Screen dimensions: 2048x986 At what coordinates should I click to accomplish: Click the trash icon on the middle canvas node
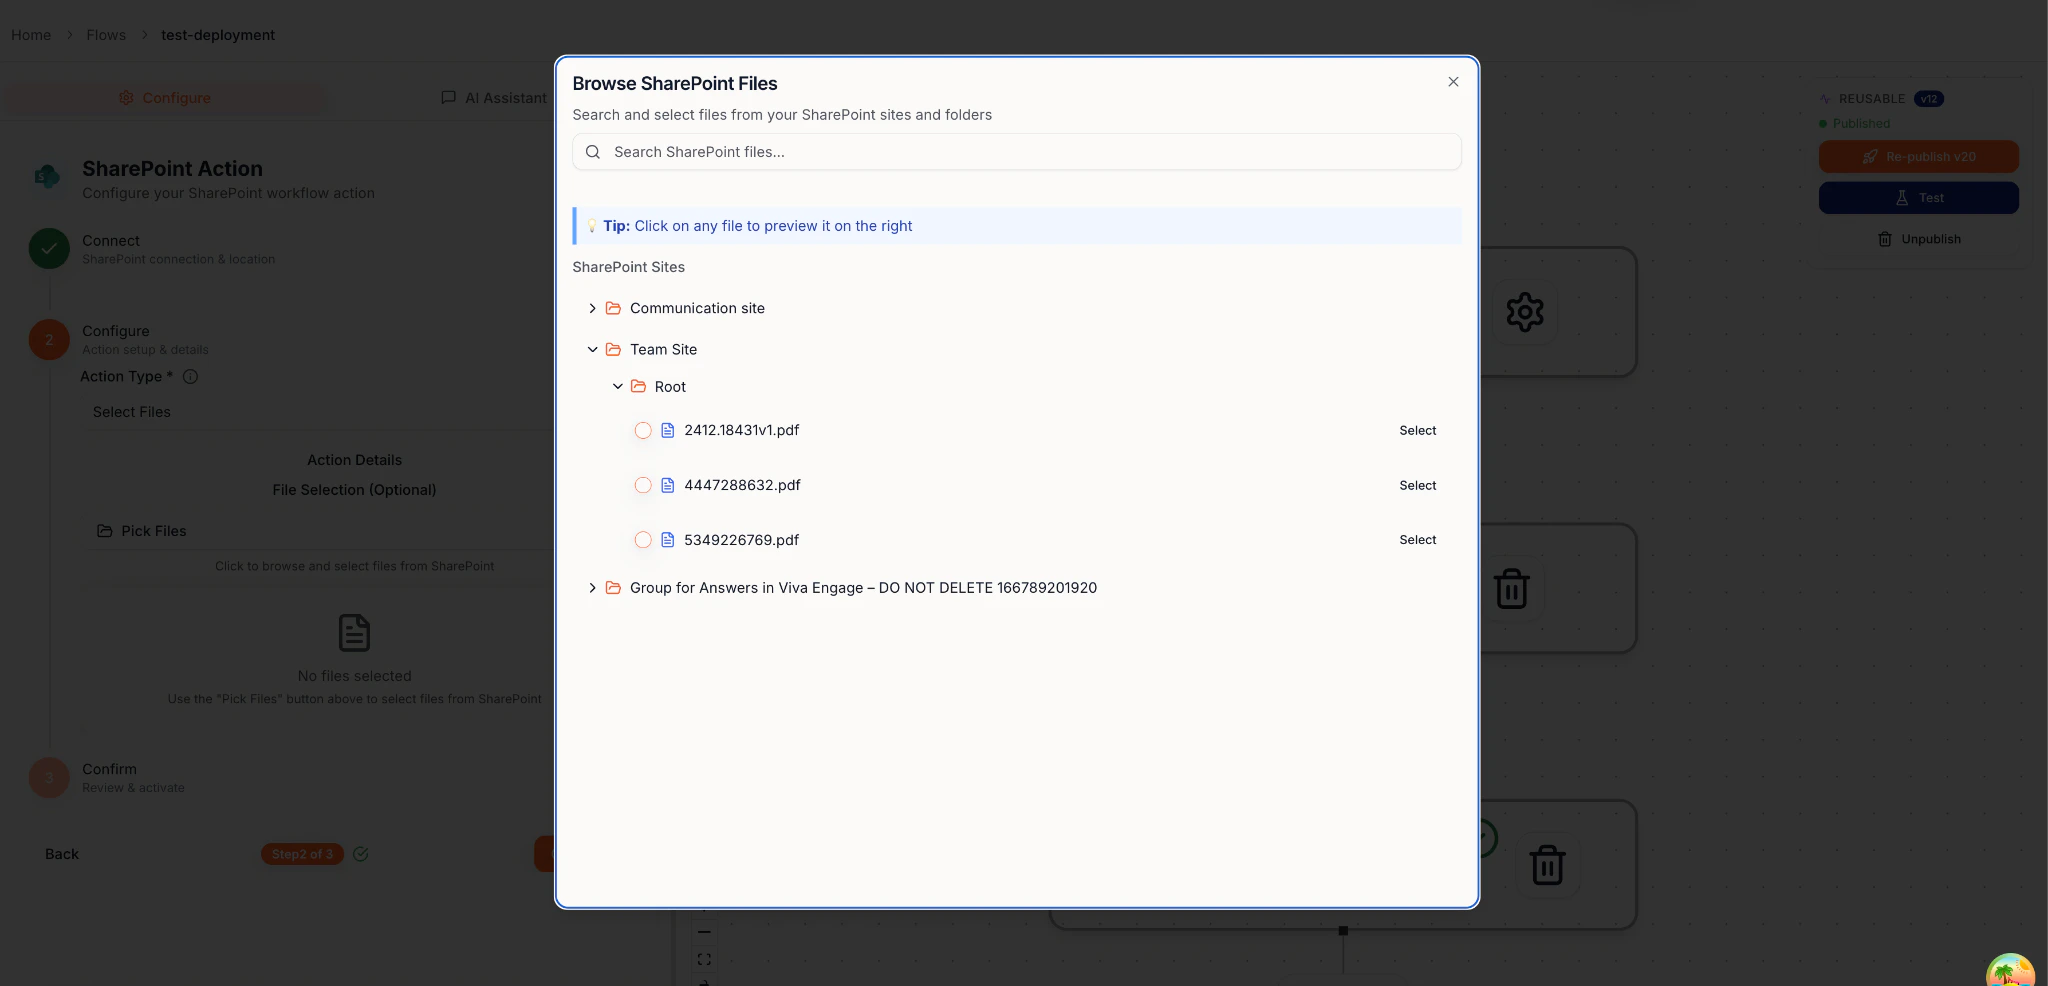[1511, 588]
